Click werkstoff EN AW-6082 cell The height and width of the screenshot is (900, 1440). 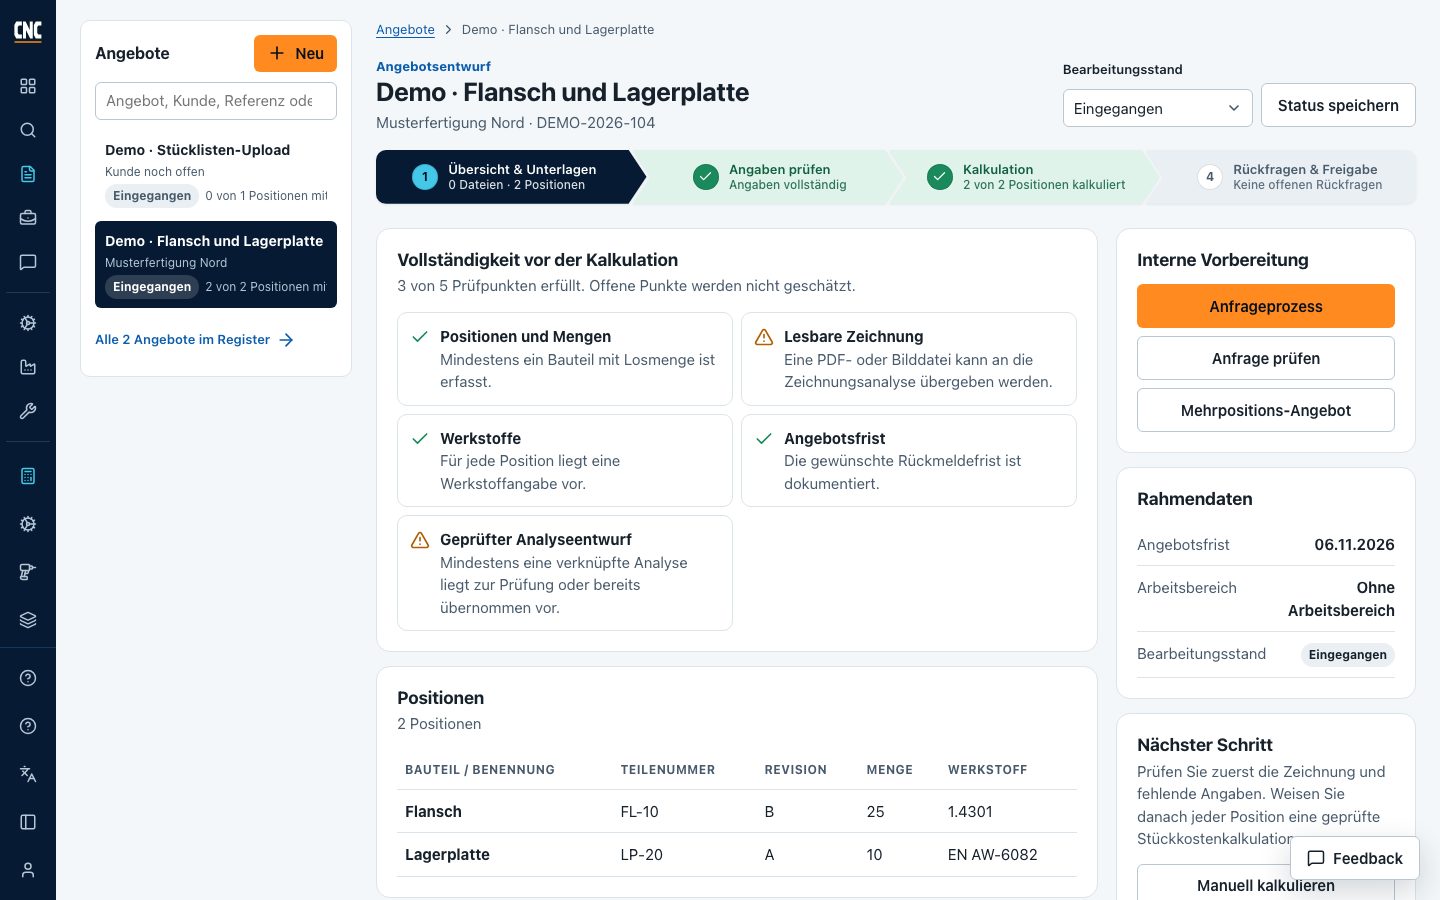tap(992, 855)
